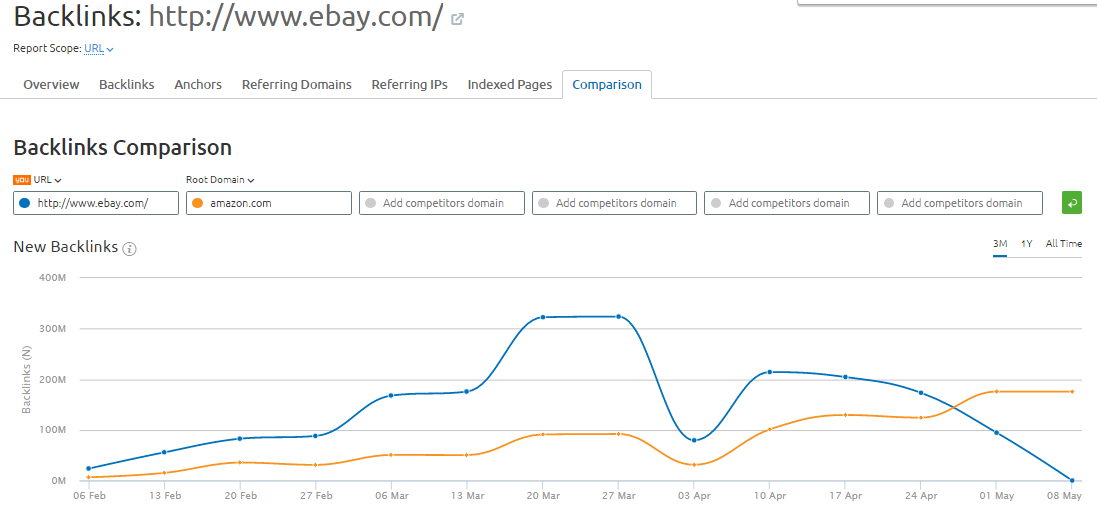Click first empty Add competitors domain field
Image resolution: width=1097 pixels, height=523 pixels.
(x=441, y=203)
